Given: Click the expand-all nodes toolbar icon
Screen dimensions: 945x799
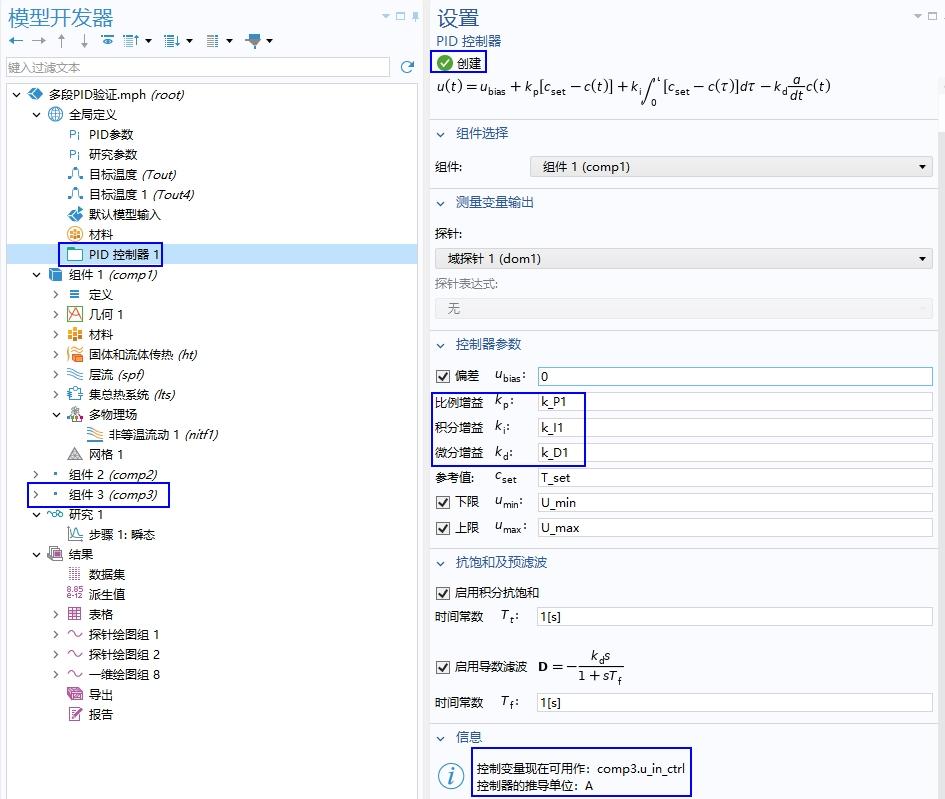Looking at the screenshot, I should pyautogui.click(x=131, y=40).
